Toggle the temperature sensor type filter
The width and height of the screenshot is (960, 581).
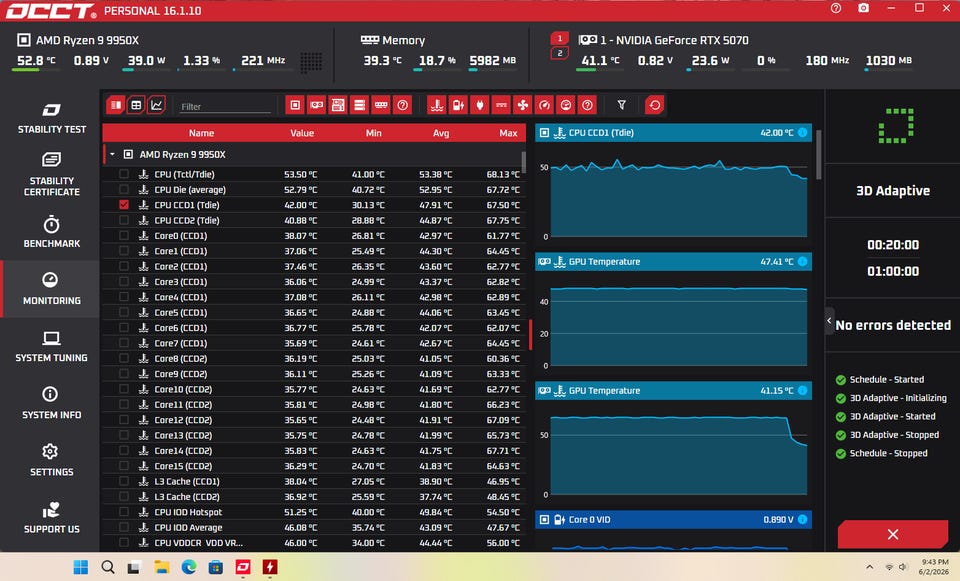(437, 105)
